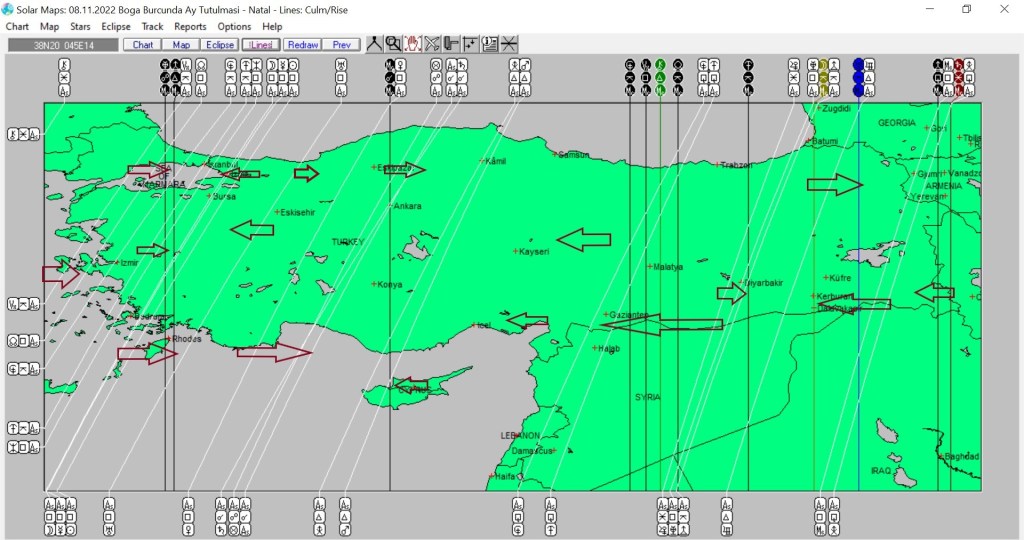This screenshot has width=1024, height=540.
Task: Open the Reports menu
Action: pos(190,27)
